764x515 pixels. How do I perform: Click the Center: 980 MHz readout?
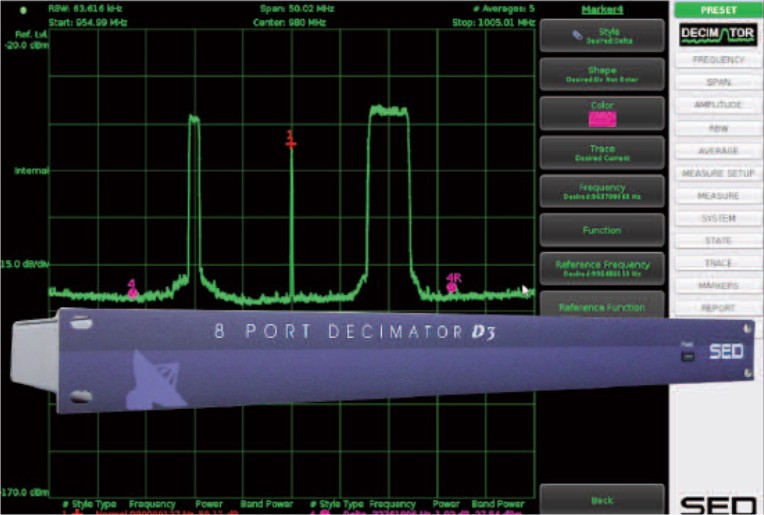pyautogui.click(x=289, y=22)
